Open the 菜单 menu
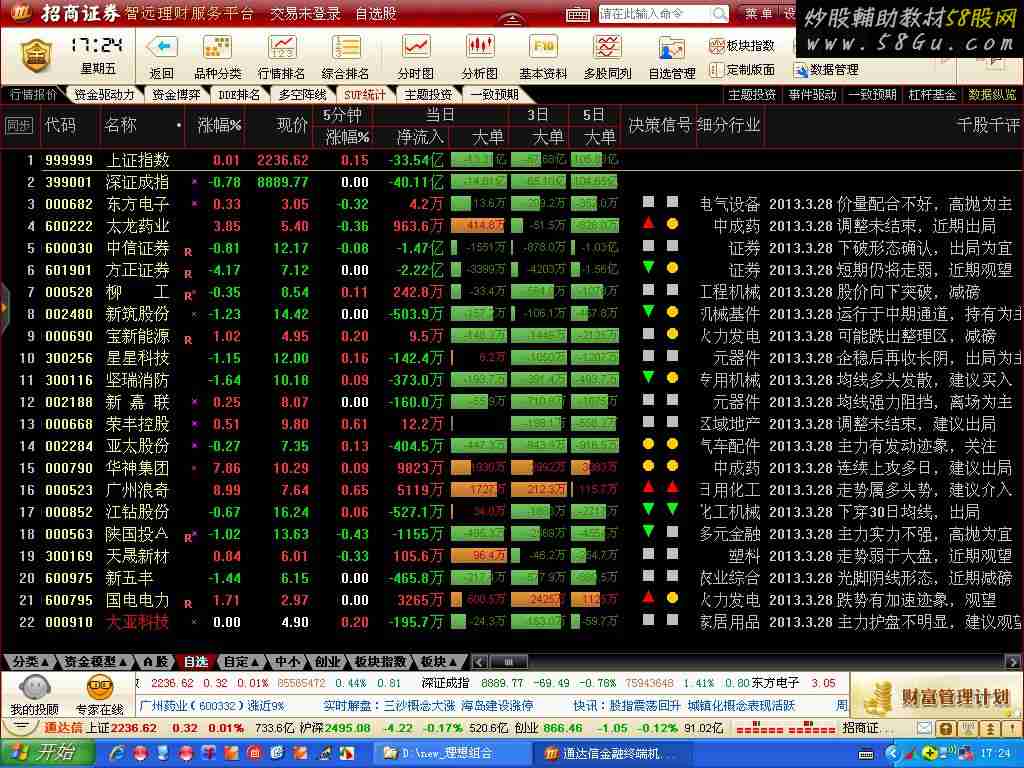This screenshot has width=1024, height=768. [758, 13]
